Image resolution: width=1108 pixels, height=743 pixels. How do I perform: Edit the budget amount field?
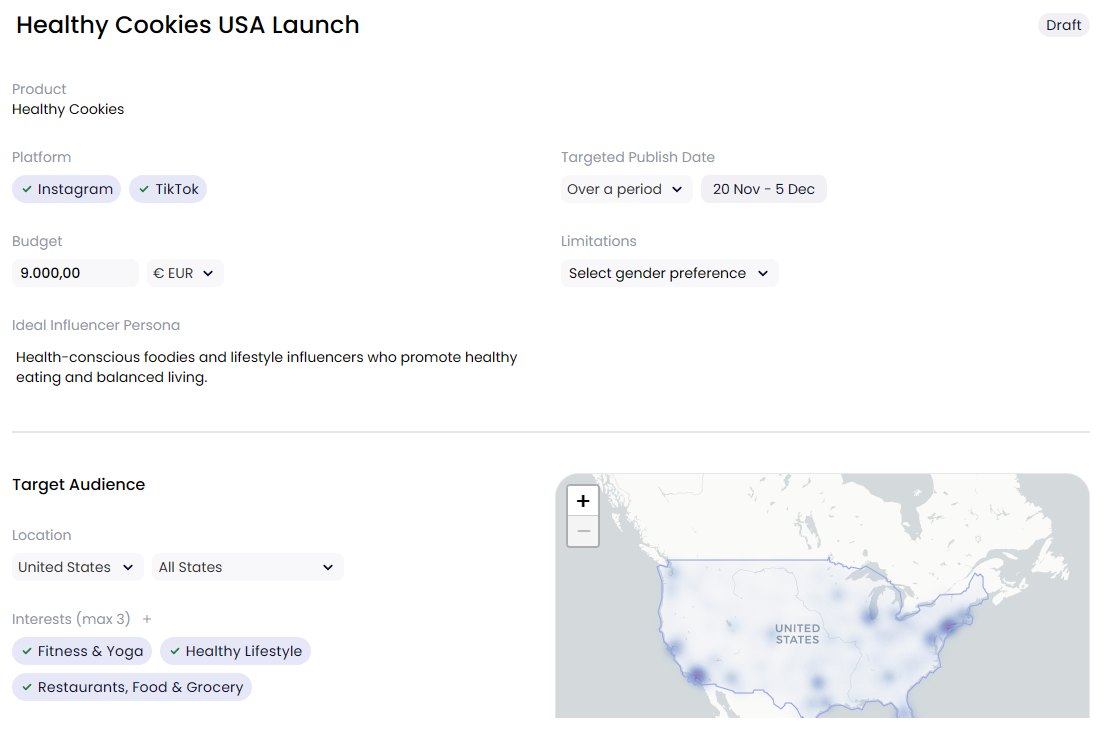pyautogui.click(x=75, y=273)
